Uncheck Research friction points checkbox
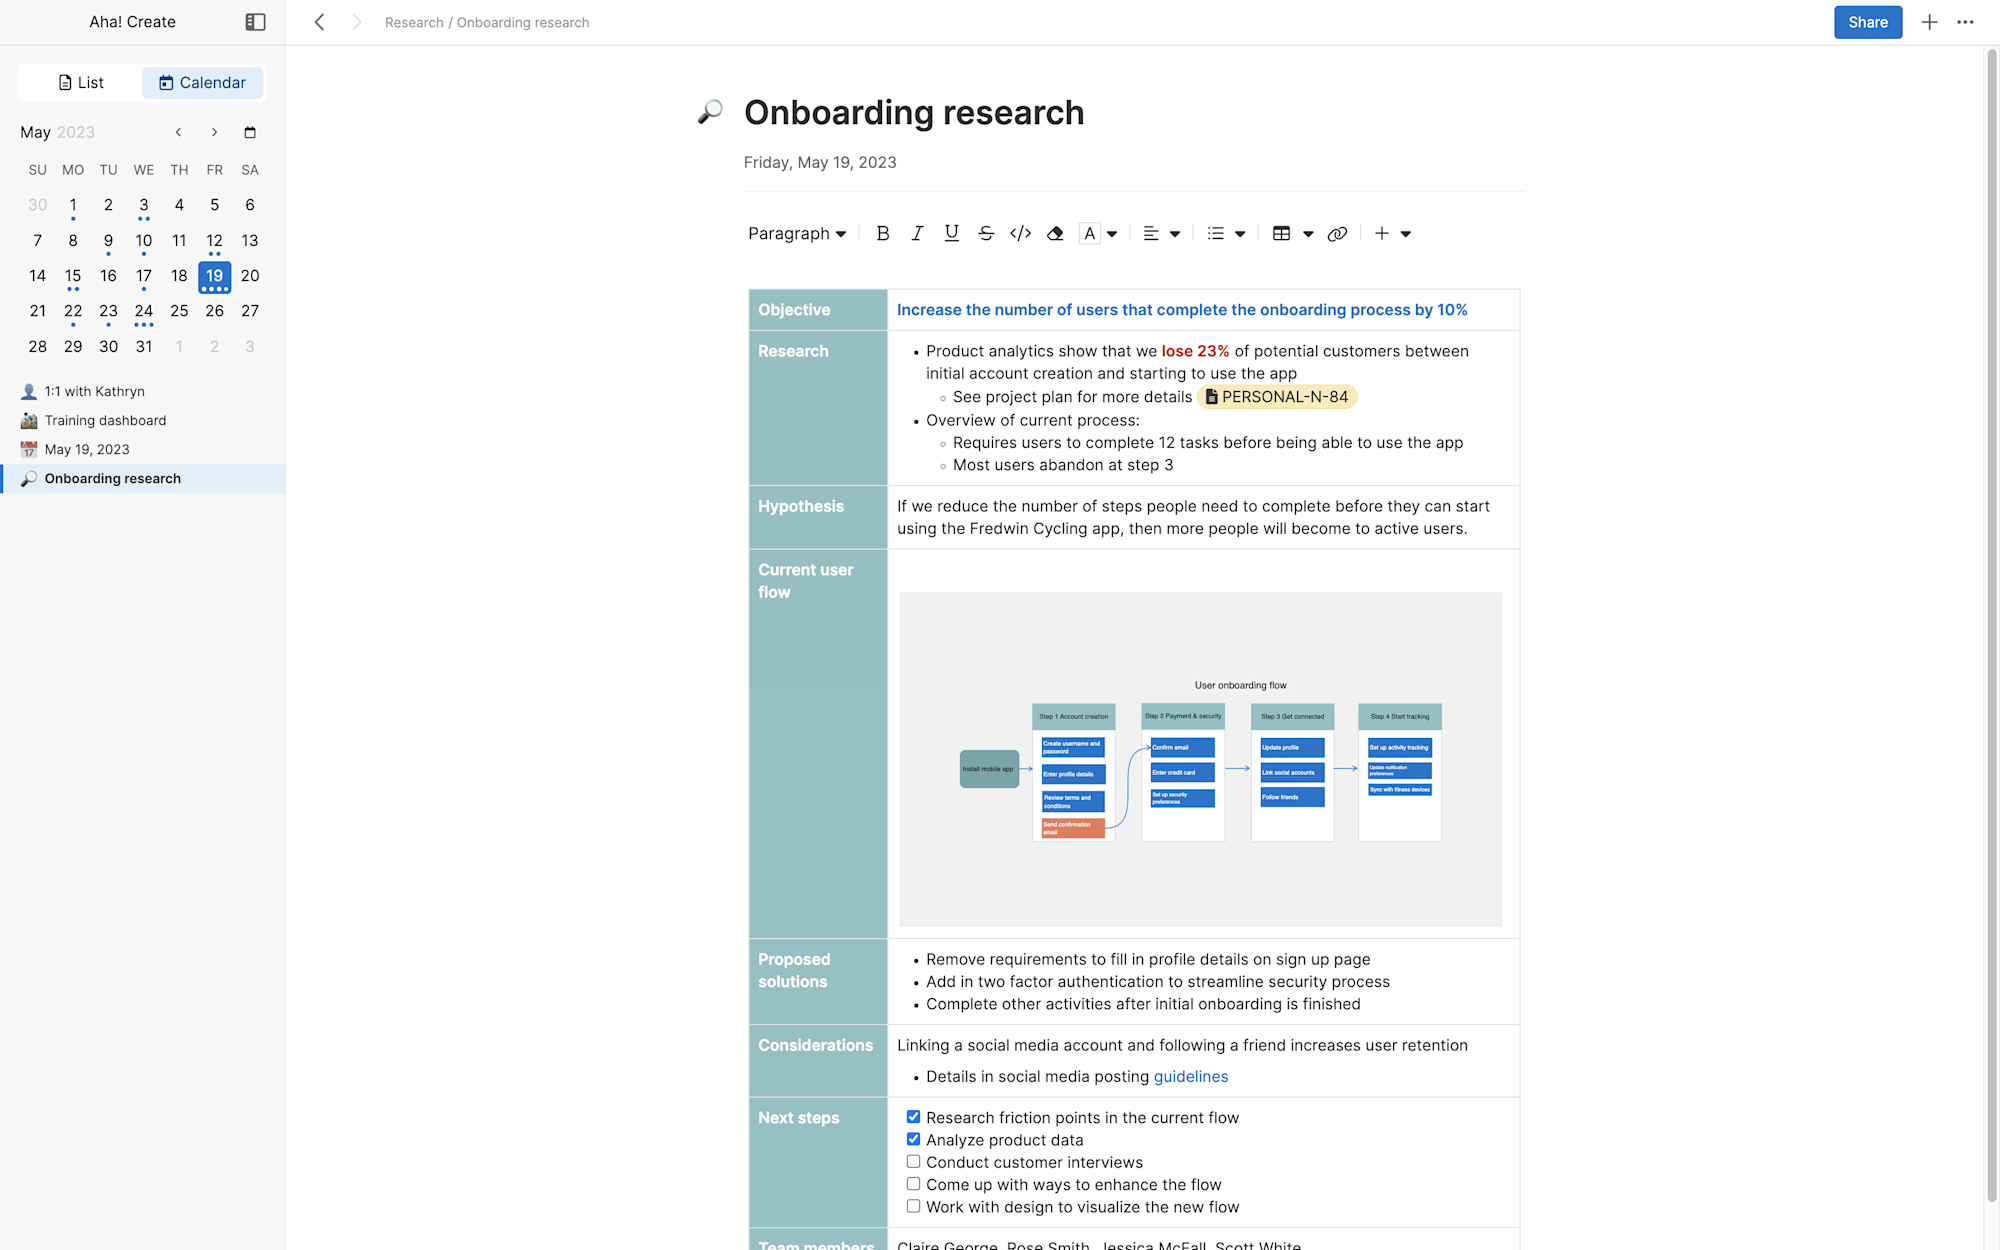The height and width of the screenshot is (1250, 2000). 913,1117
